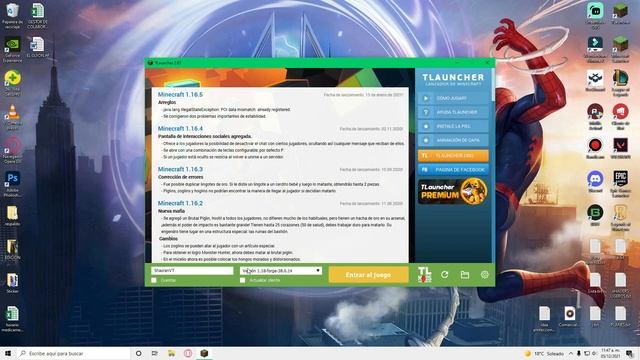Click the TL Mods icon
This screenshot has height=360, width=640.
pos(424,274)
